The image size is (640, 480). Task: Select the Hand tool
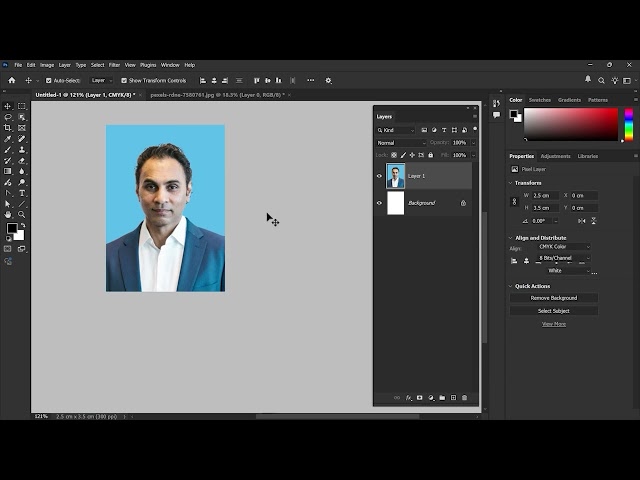pos(8,214)
